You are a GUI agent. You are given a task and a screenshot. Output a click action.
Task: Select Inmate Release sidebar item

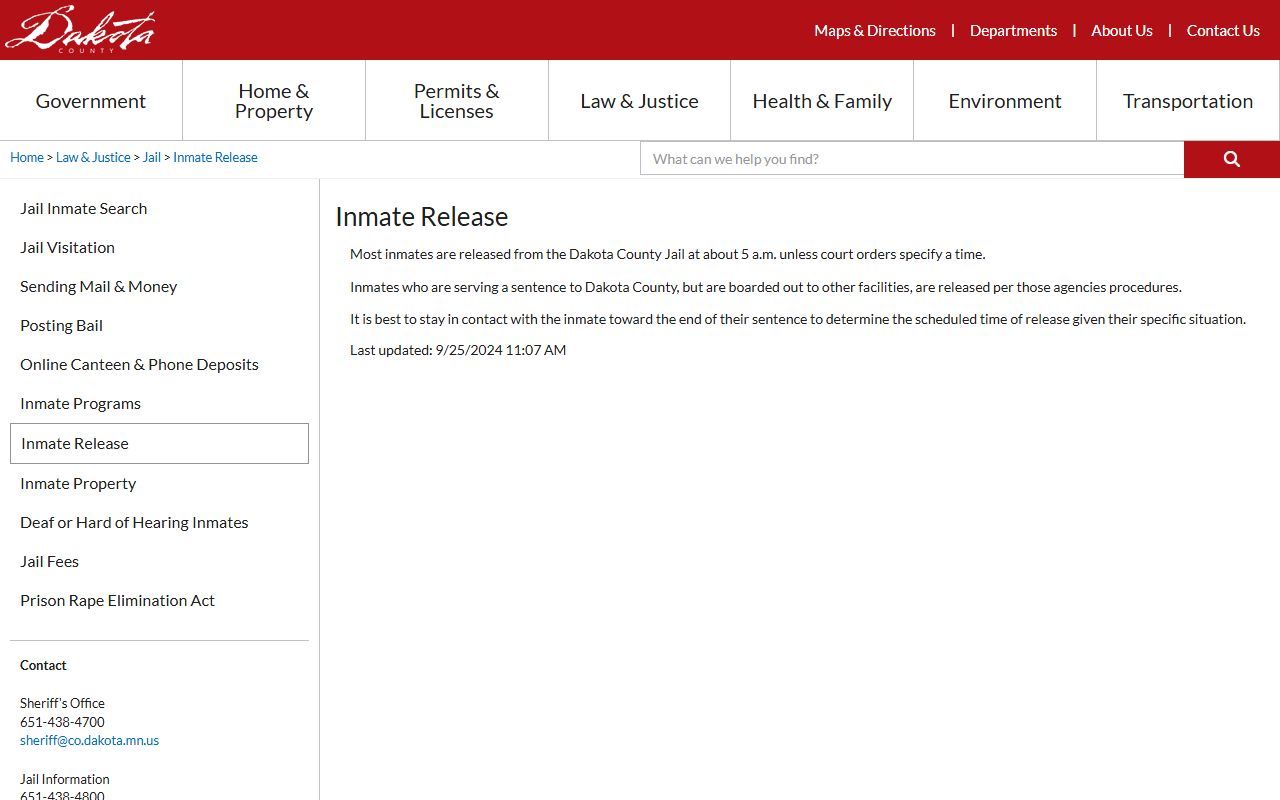coord(159,444)
